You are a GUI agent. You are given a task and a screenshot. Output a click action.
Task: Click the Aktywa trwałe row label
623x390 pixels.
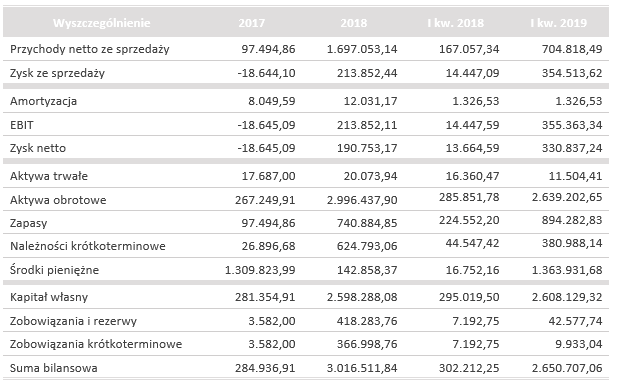(49, 176)
